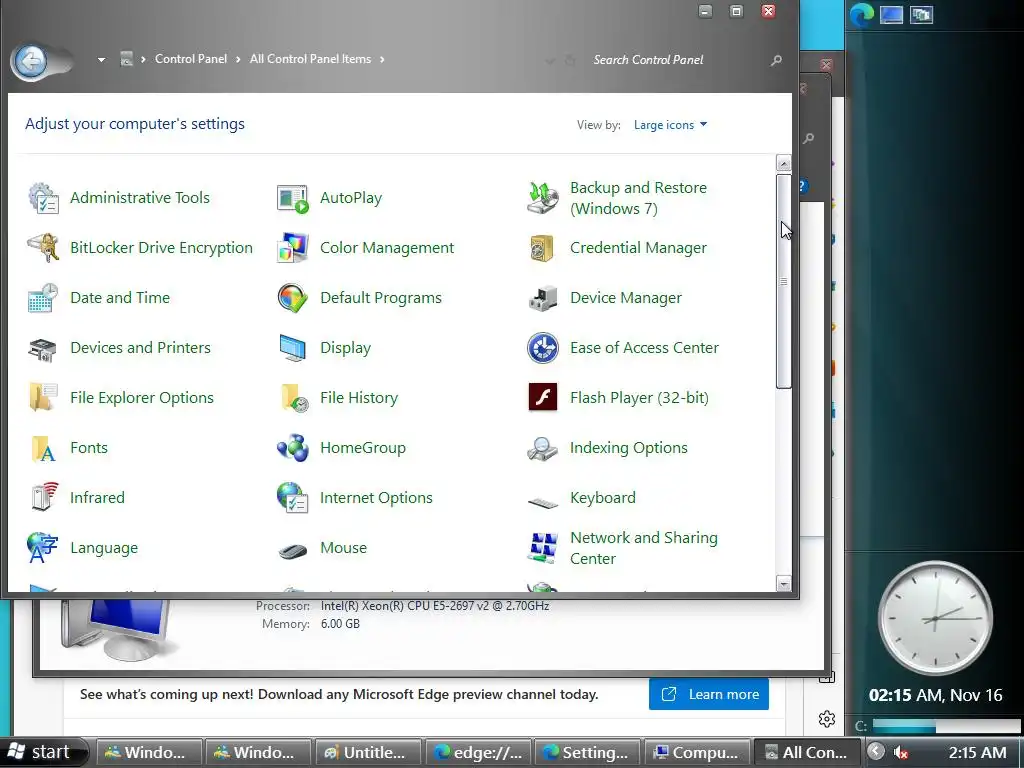Open the Device Manager icon

point(543,298)
